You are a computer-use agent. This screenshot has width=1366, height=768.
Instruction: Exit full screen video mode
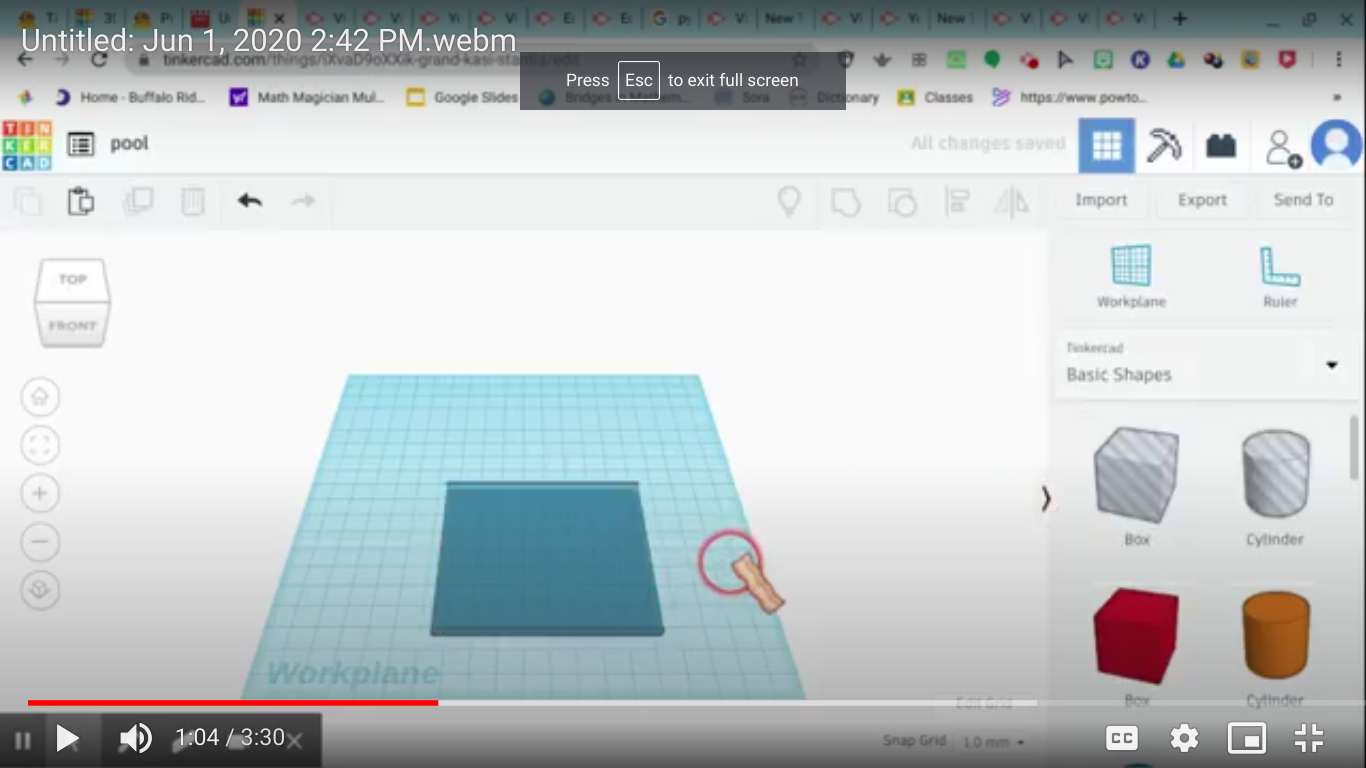click(x=1308, y=738)
